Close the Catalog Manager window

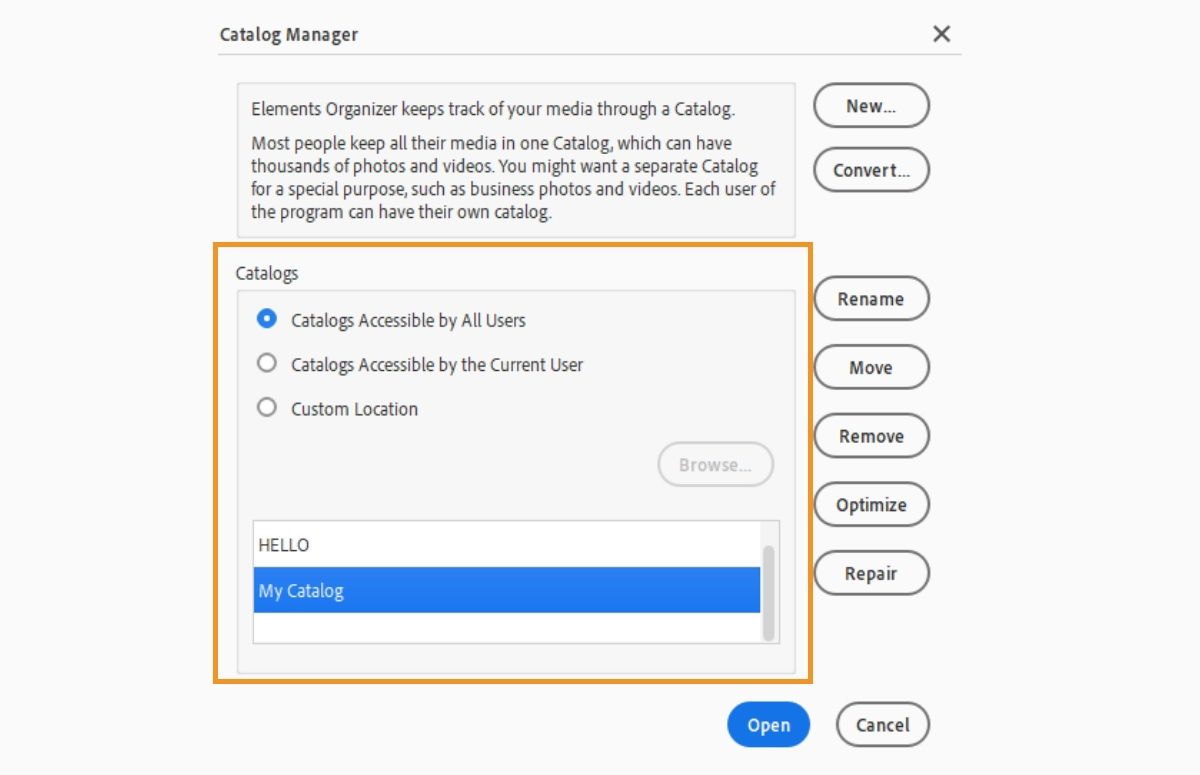[x=941, y=34]
